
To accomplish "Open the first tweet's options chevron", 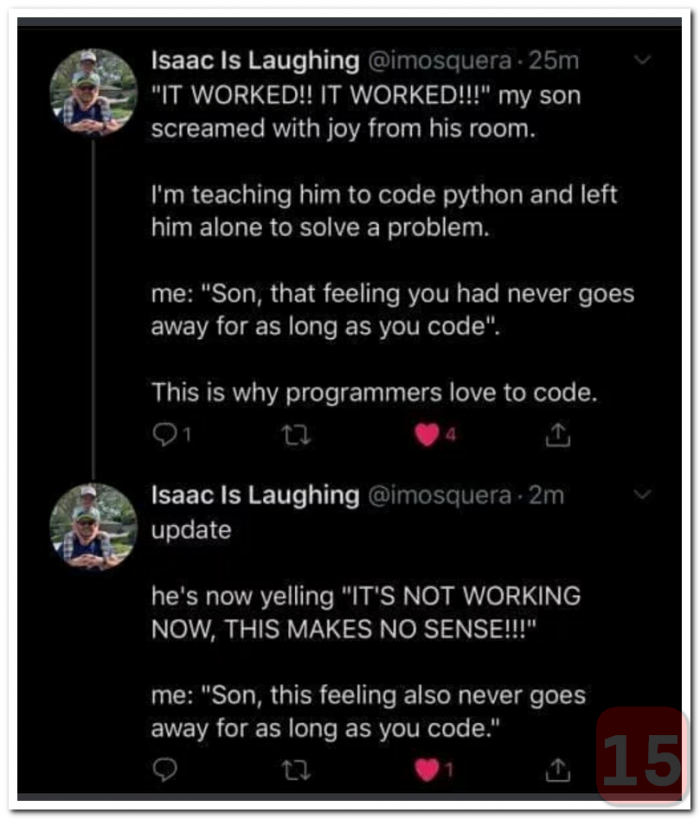I will [643, 60].
